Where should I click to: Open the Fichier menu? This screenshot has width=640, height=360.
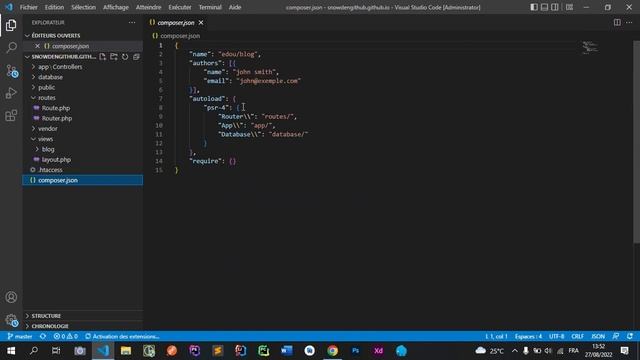tap(29, 7)
